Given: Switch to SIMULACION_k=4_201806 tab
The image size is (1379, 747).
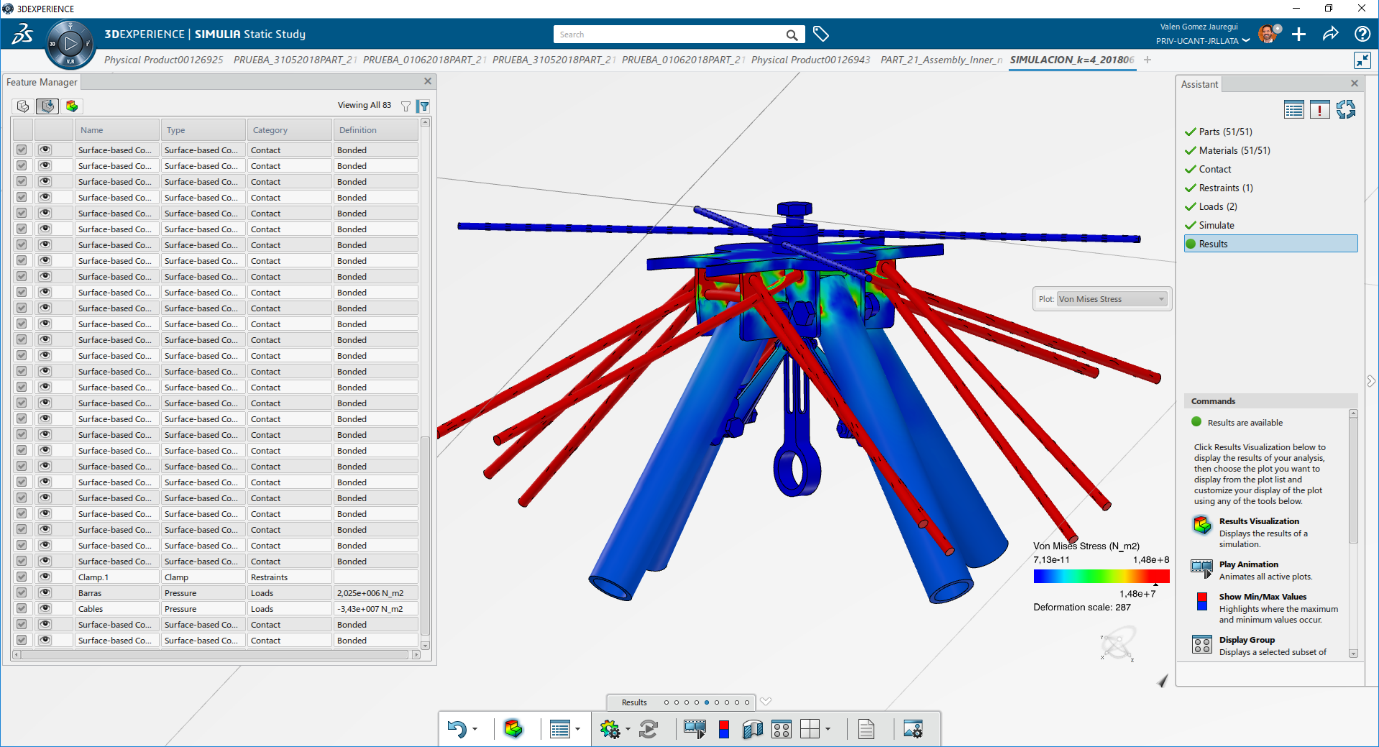Looking at the screenshot, I should tap(1071, 60).
